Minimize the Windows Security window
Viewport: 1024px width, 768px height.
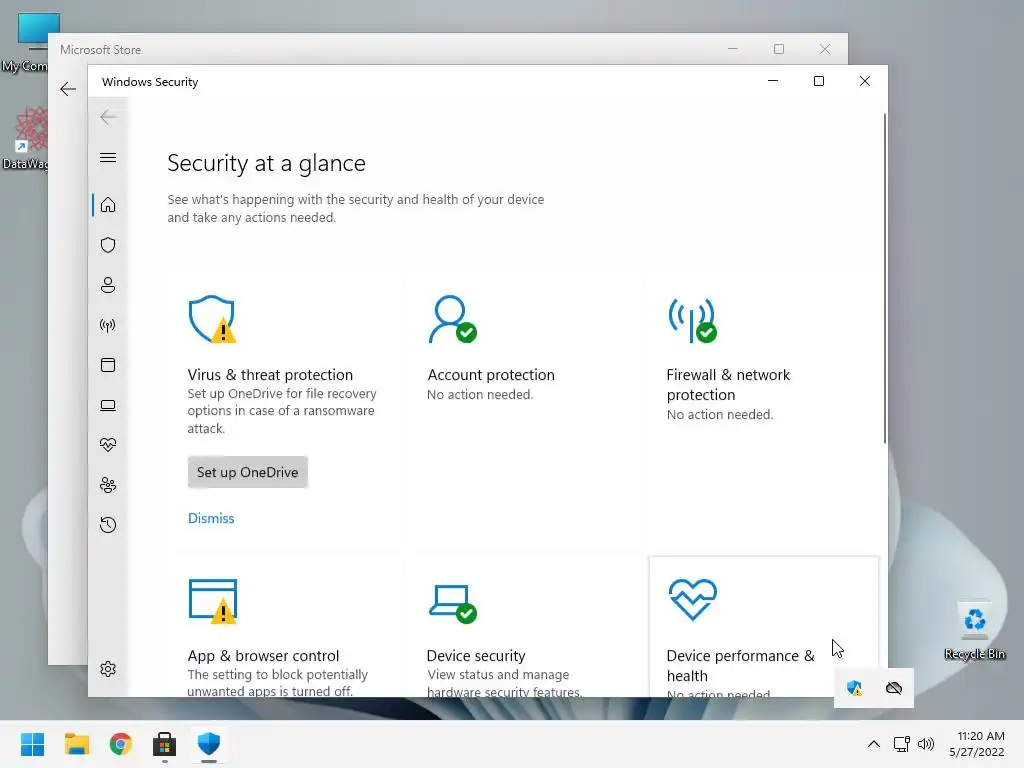(x=773, y=81)
